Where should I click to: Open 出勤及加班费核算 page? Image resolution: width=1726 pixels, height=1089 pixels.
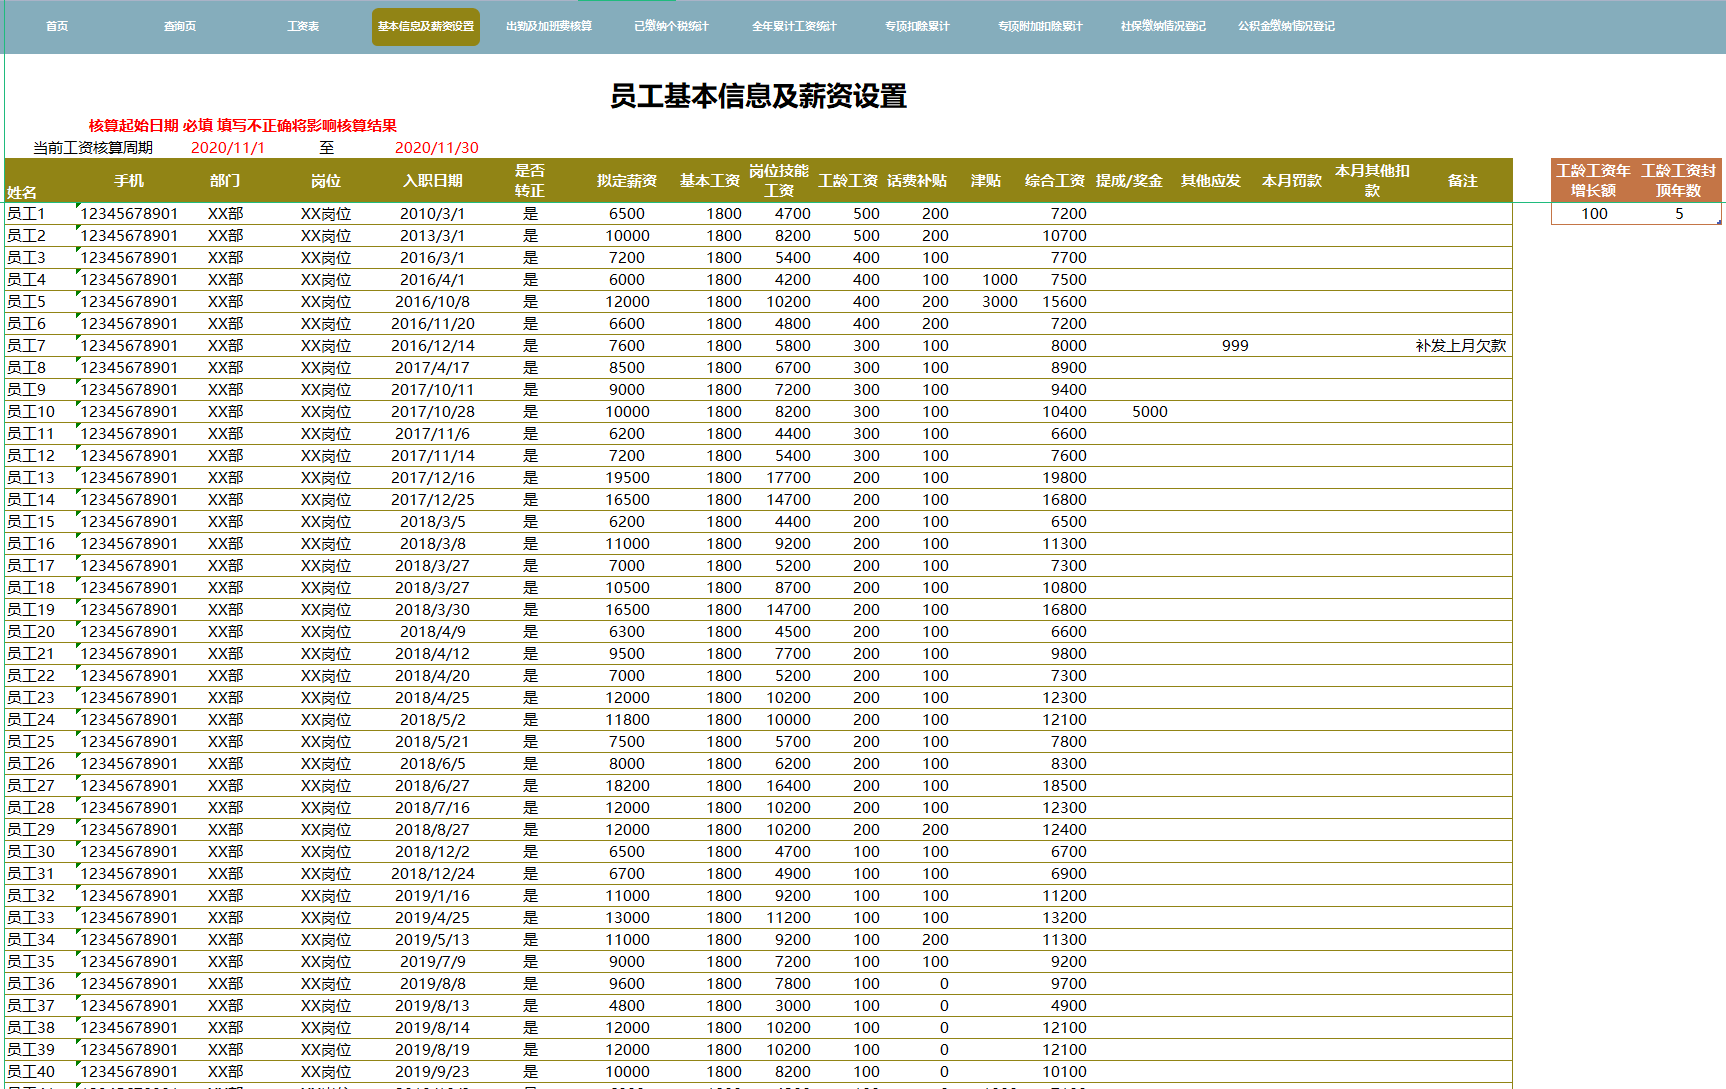tap(548, 26)
